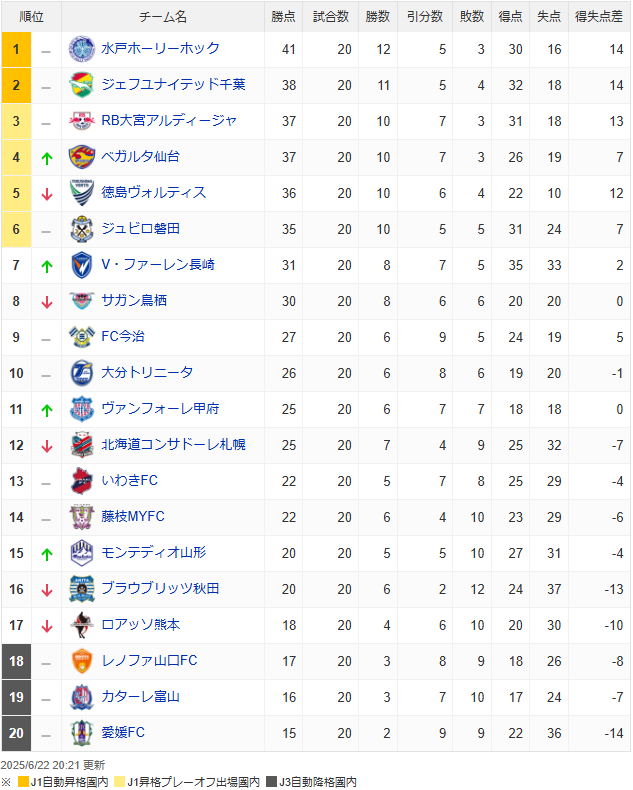Click the yellow rank 1 cell
The width and height of the screenshot is (633, 790).
(16, 49)
